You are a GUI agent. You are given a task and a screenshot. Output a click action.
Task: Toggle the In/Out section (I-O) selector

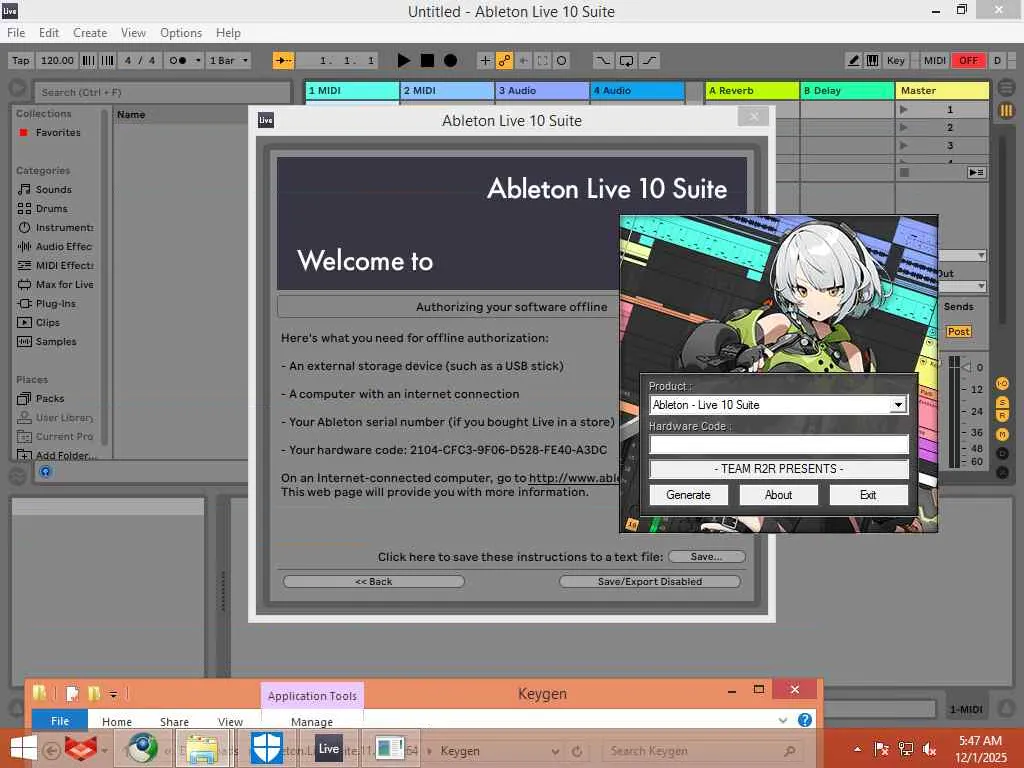point(1002,383)
